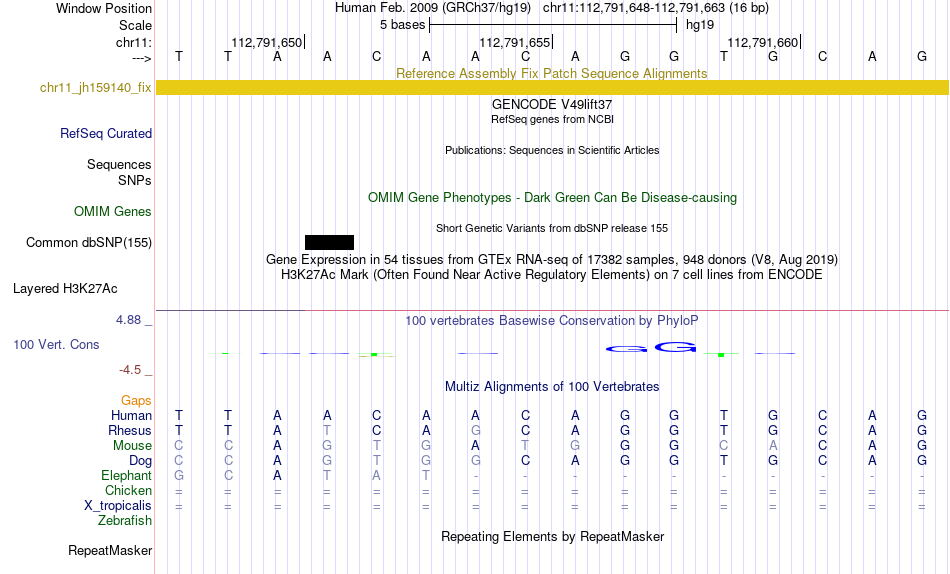Click the large G logo in PhyloP track
The width and height of the screenshot is (950, 574).
click(x=675, y=347)
